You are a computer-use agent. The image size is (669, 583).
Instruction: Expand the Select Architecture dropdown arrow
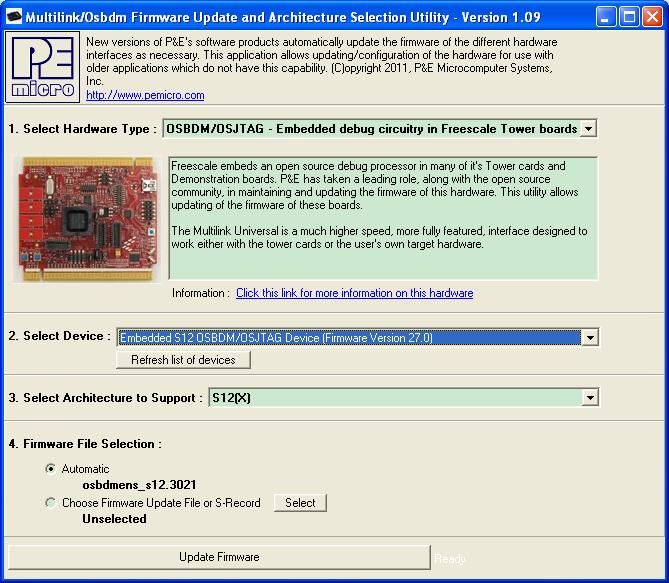tap(590, 398)
